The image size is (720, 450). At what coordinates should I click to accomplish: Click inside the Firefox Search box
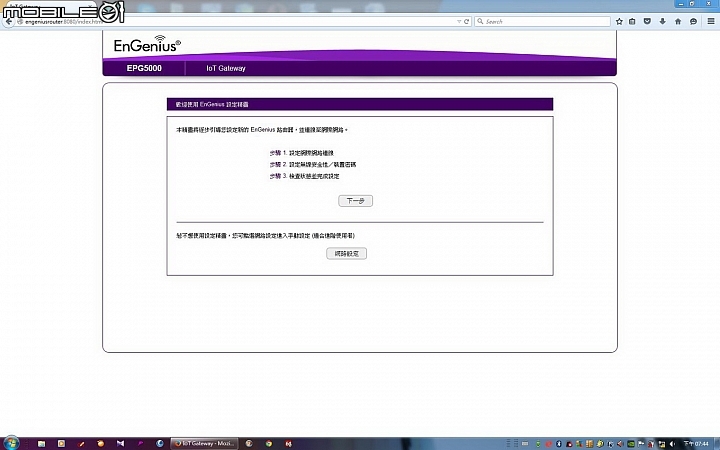542,22
